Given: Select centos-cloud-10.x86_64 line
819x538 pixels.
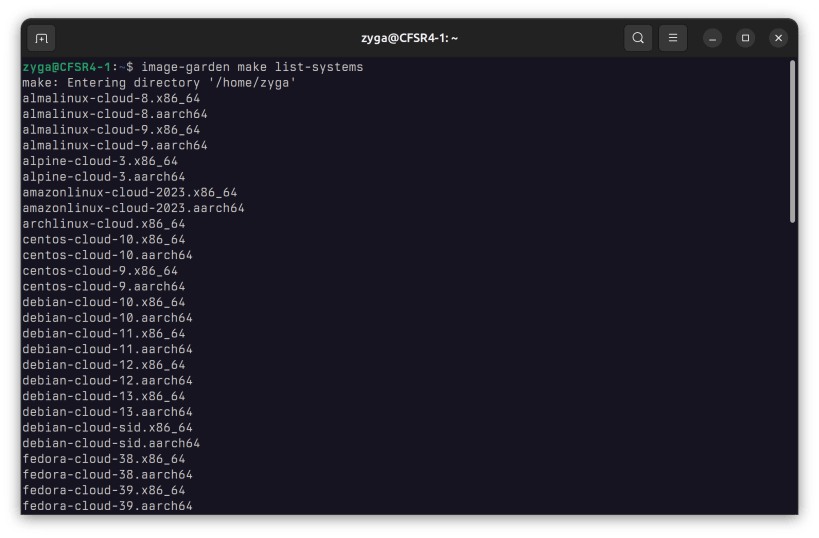Looking at the screenshot, I should [x=104, y=240].
